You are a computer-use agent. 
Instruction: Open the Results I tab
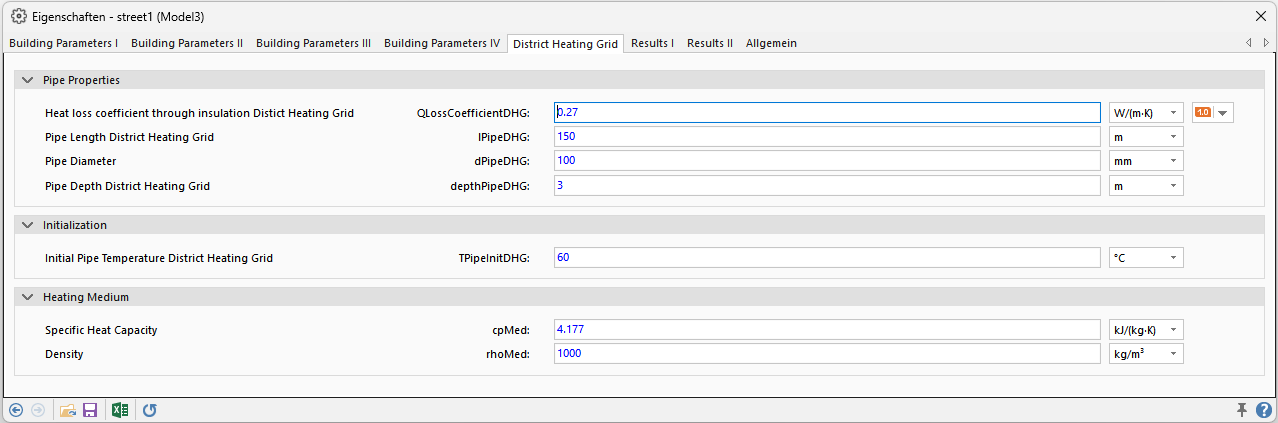click(x=652, y=43)
